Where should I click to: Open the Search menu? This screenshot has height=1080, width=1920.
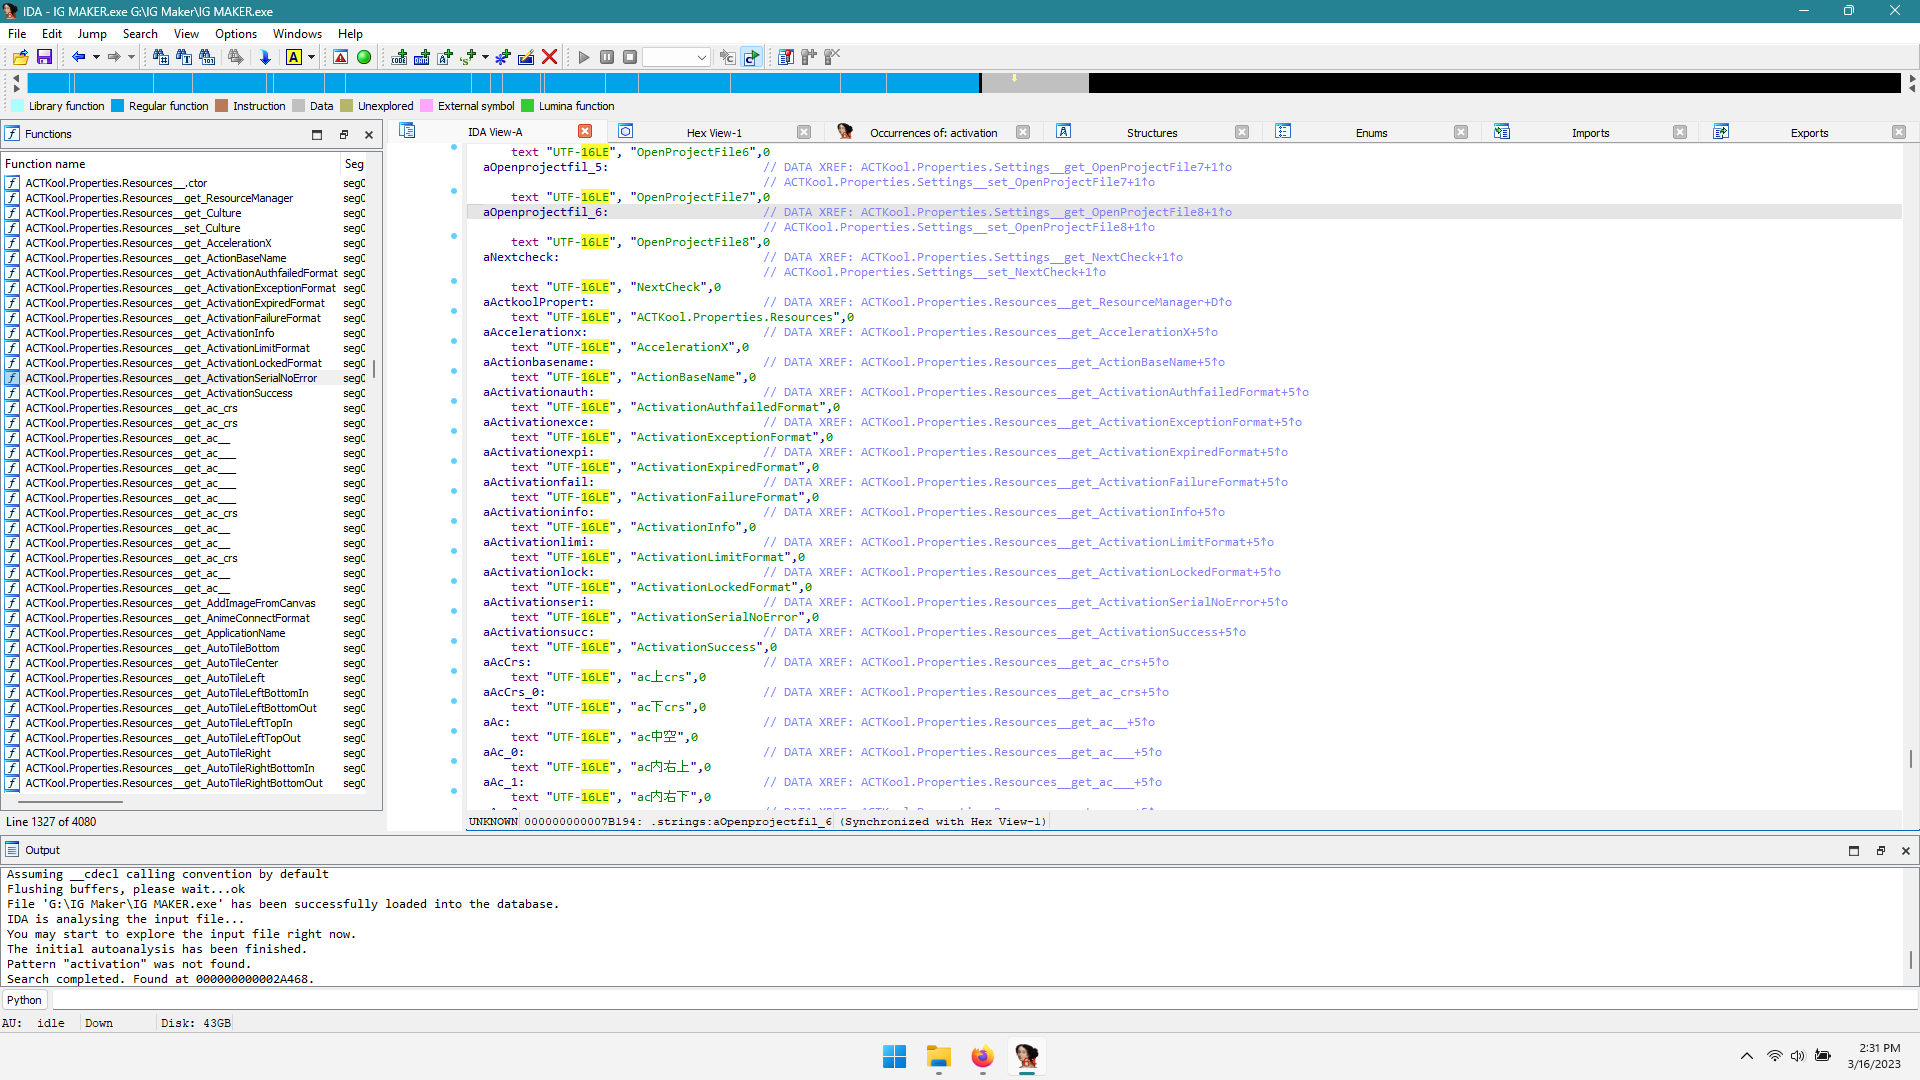pos(140,34)
